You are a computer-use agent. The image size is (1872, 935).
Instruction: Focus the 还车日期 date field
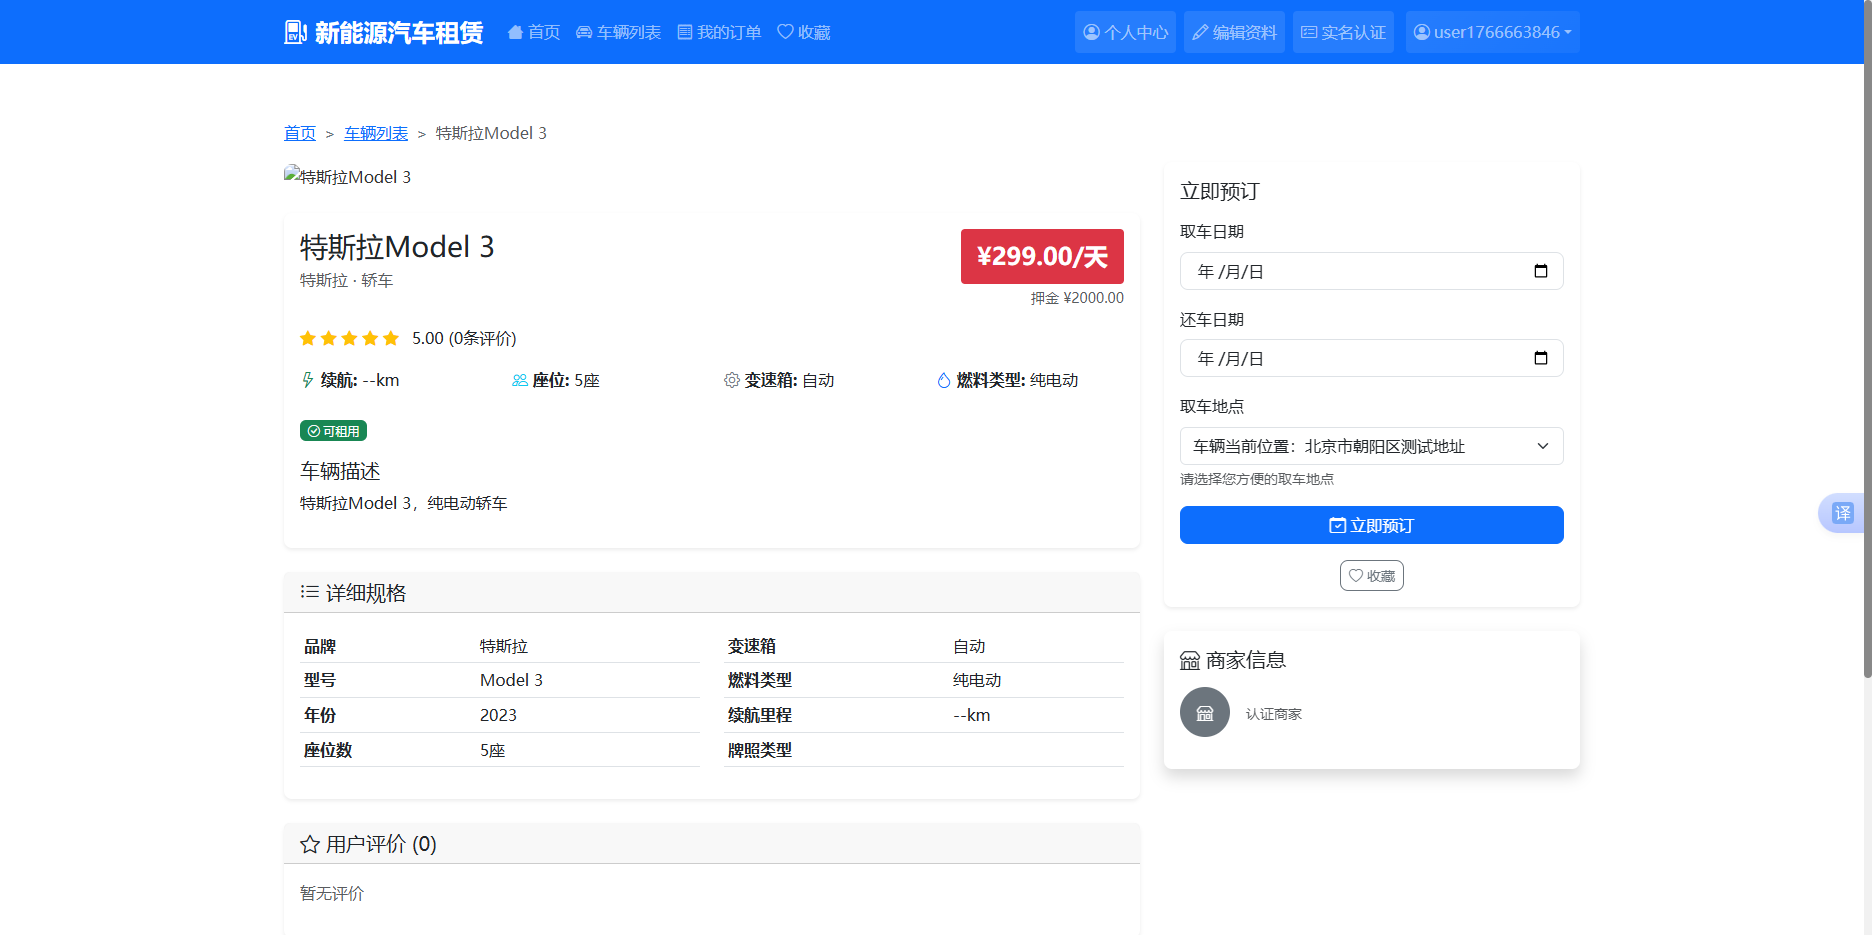(x=1372, y=358)
